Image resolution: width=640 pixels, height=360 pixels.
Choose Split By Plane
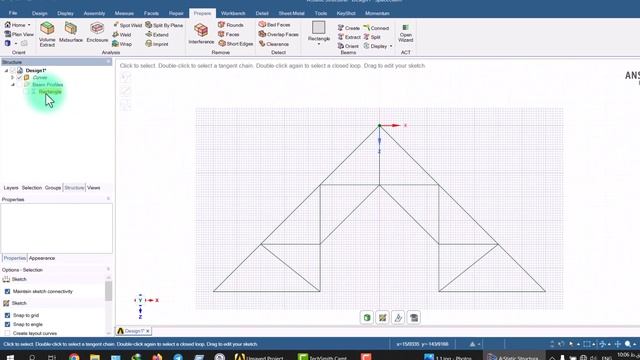(164, 25)
